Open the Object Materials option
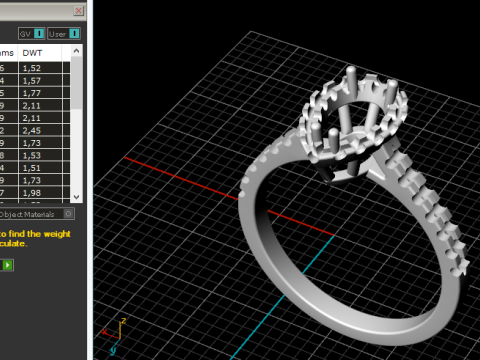This screenshot has width=480, height=360. coord(37,214)
